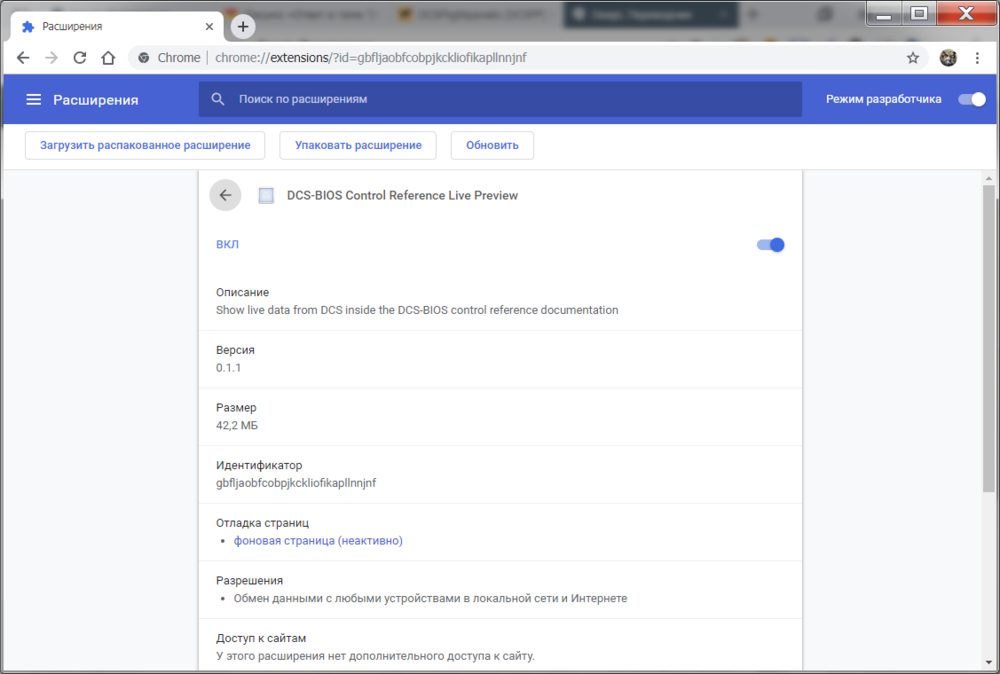Select the Расширения browser tab
Image resolution: width=1000 pixels, height=674 pixels.
pyautogui.click(x=117, y=27)
